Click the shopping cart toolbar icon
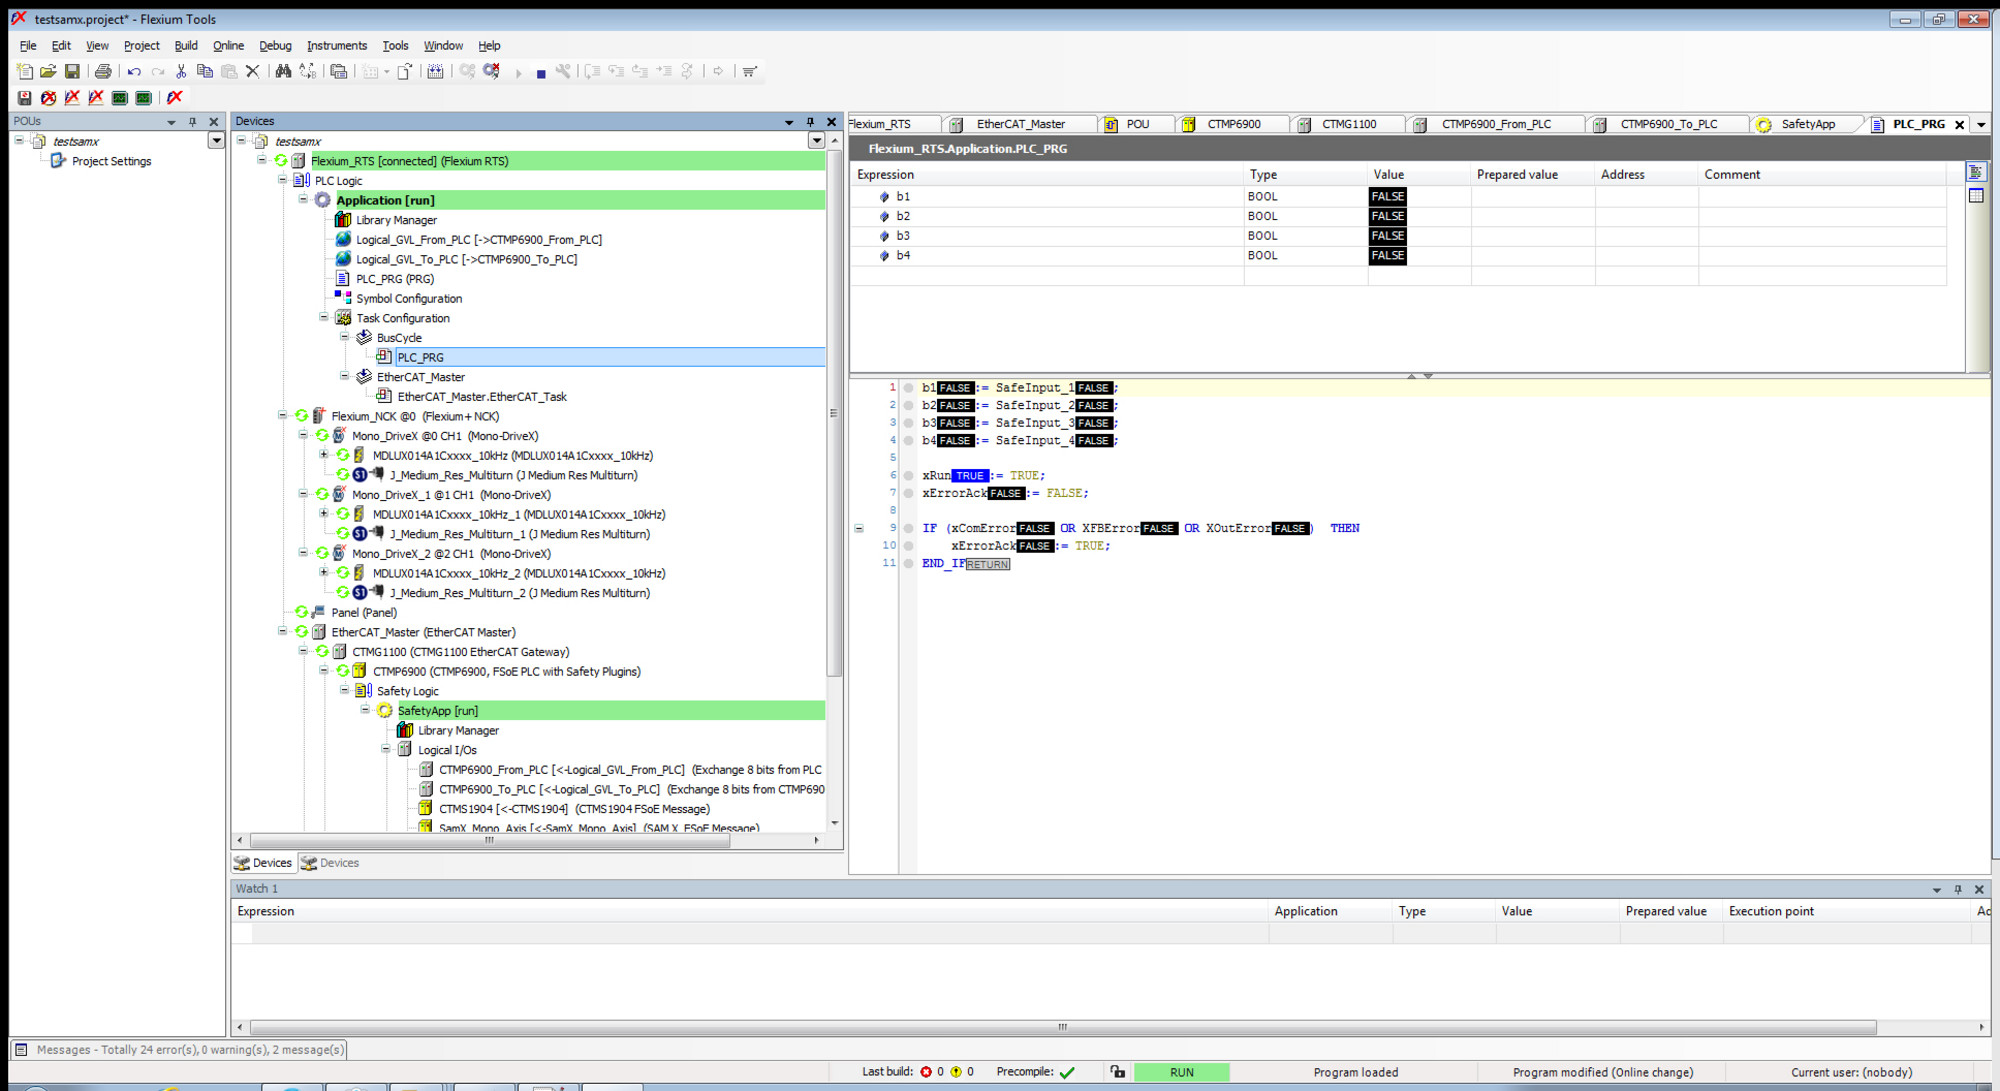2000x1091 pixels. tap(749, 71)
